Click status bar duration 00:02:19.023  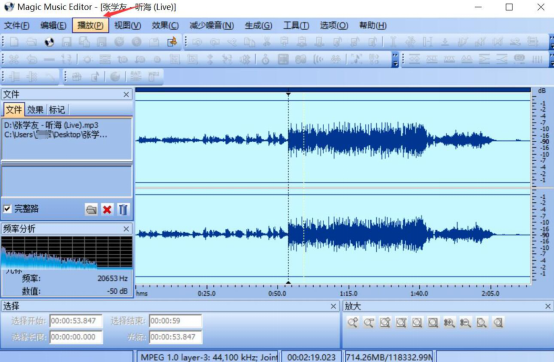tap(311, 357)
